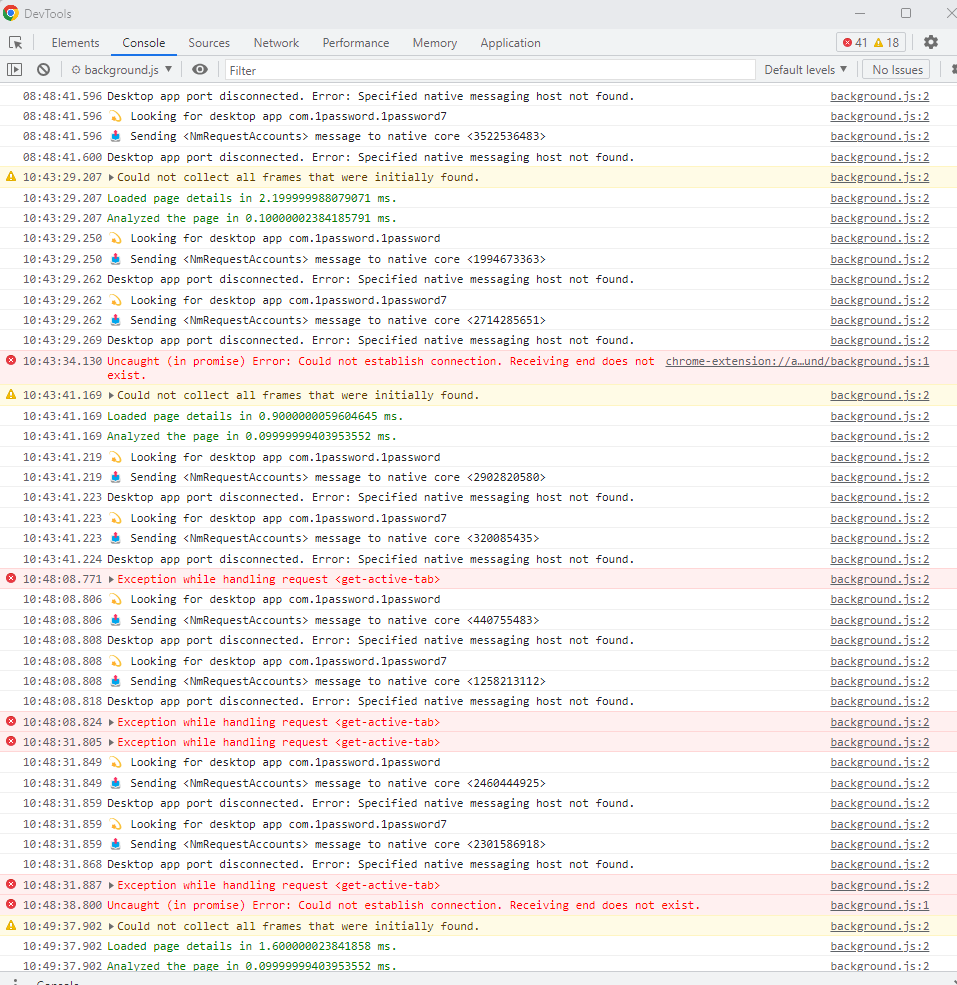
Task: Click the Chrome DevTools window icon
Action: tap(11, 13)
